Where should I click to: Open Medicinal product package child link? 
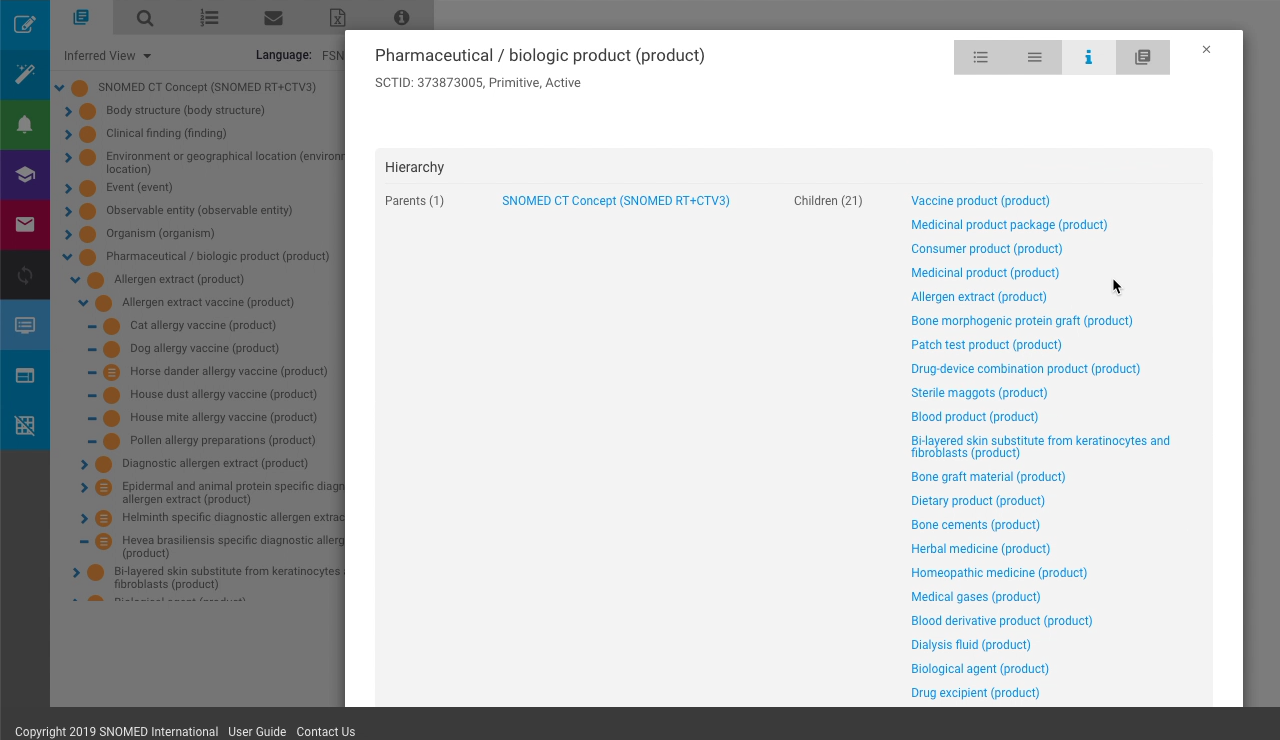(1009, 225)
